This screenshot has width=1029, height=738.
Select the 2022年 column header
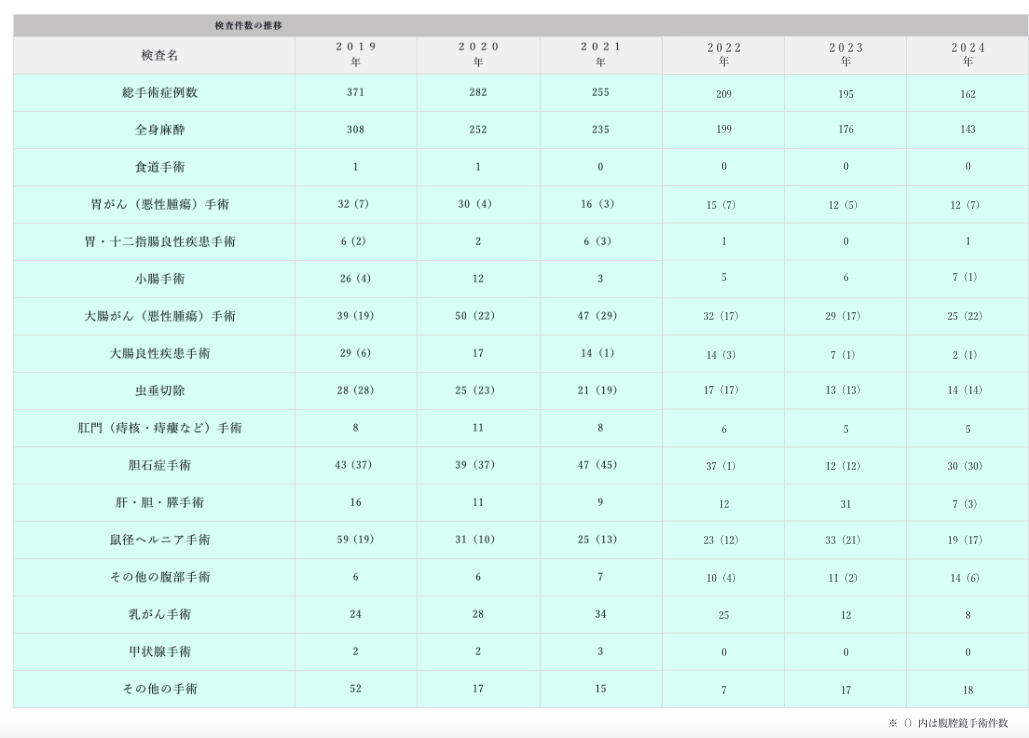click(724, 54)
